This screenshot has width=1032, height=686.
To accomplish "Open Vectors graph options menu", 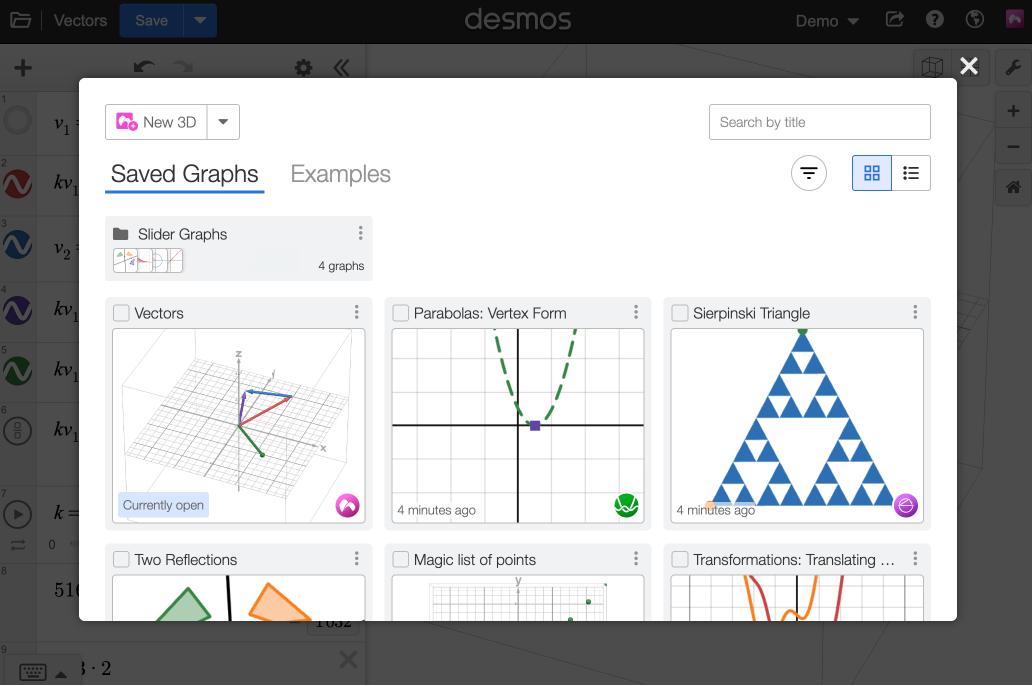I will 357,313.
